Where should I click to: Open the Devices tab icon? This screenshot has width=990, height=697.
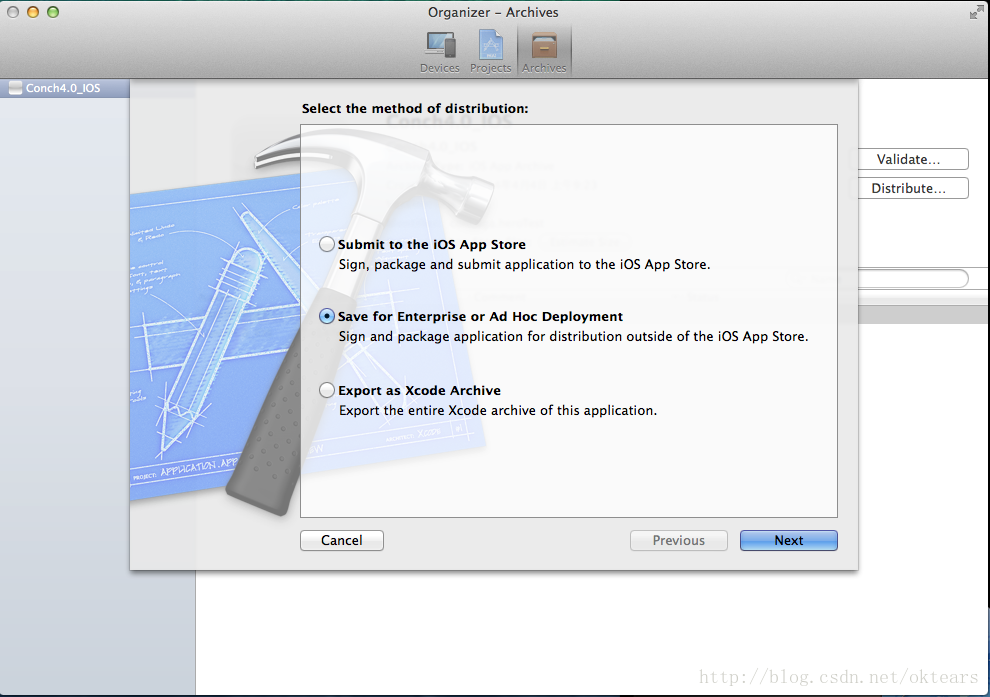440,45
